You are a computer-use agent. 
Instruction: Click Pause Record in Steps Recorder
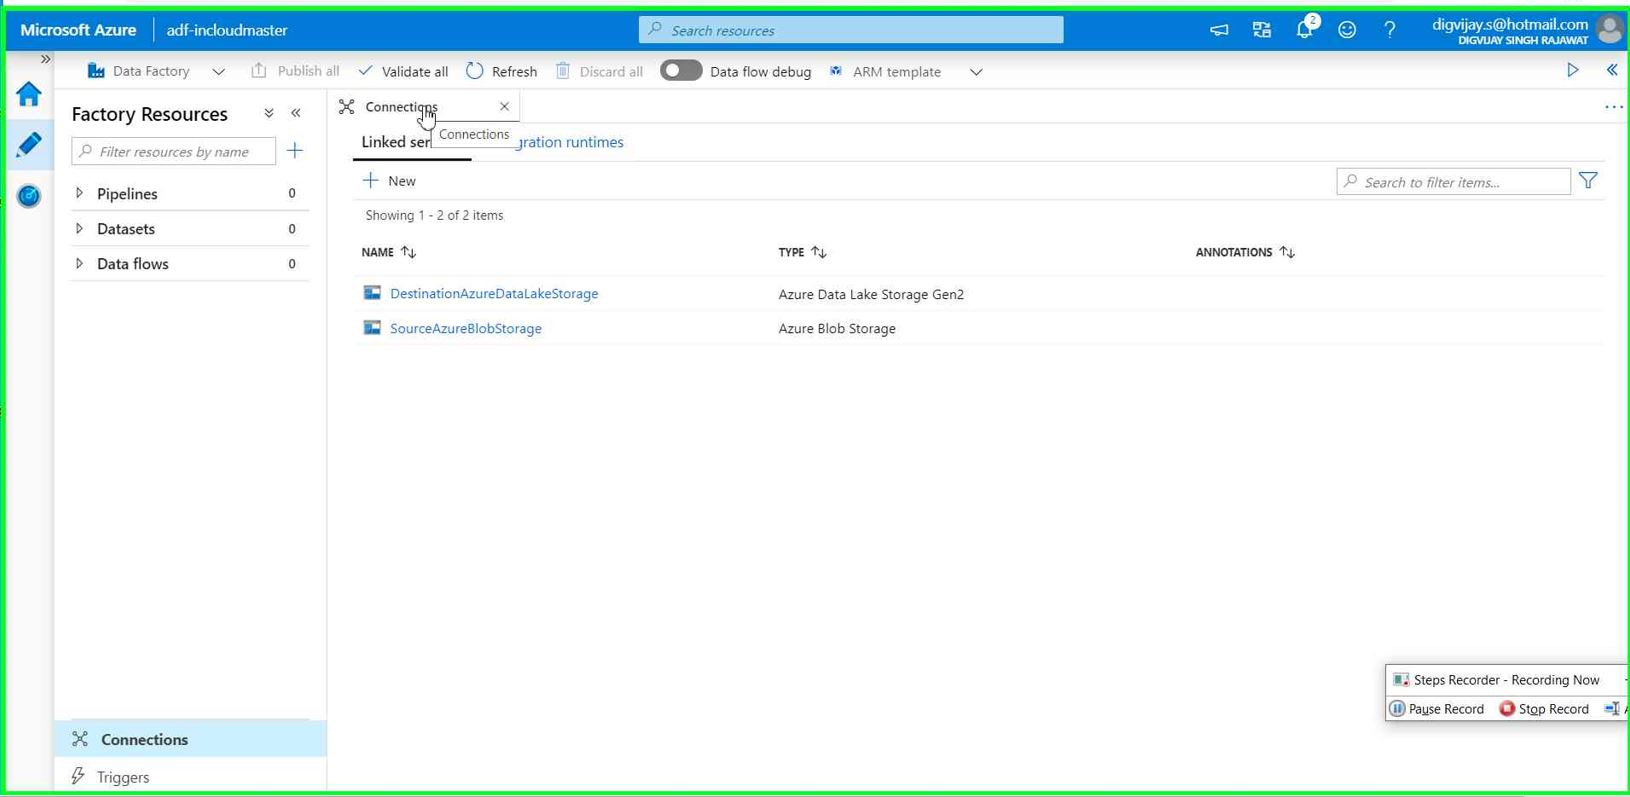(1437, 709)
